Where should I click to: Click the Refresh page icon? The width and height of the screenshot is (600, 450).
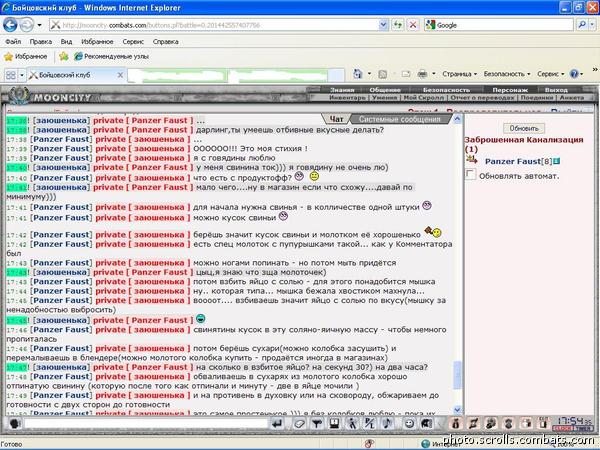pyautogui.click(x=398, y=25)
